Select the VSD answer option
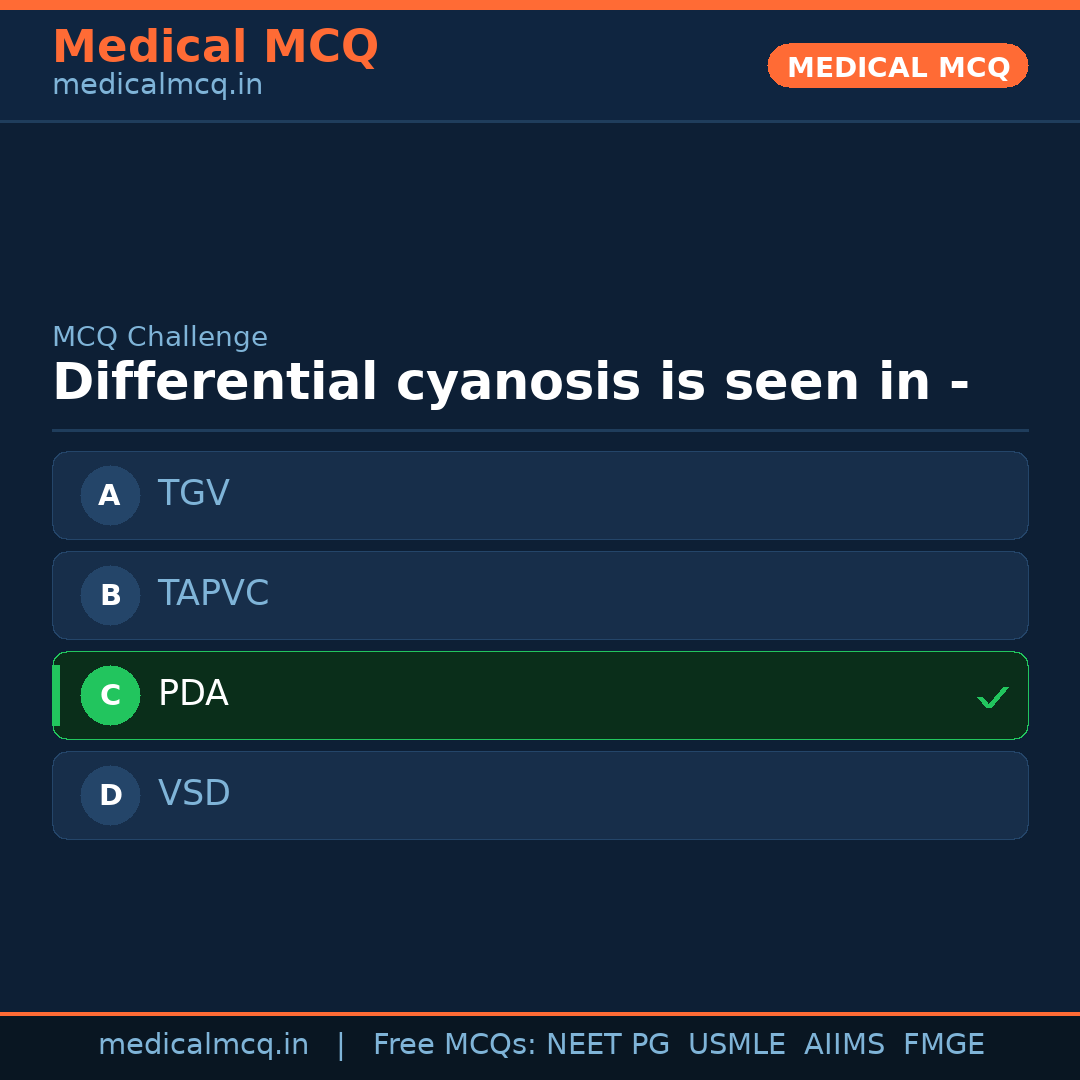 (x=540, y=795)
